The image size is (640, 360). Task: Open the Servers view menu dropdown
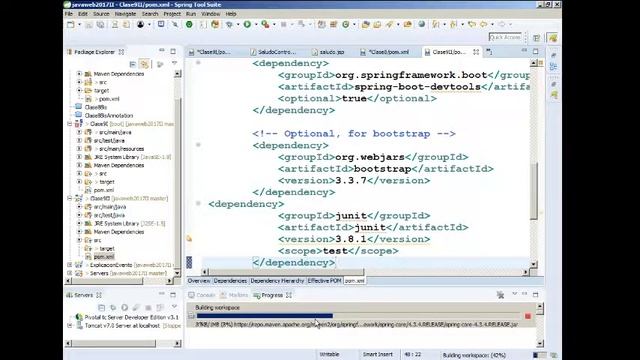(174, 307)
